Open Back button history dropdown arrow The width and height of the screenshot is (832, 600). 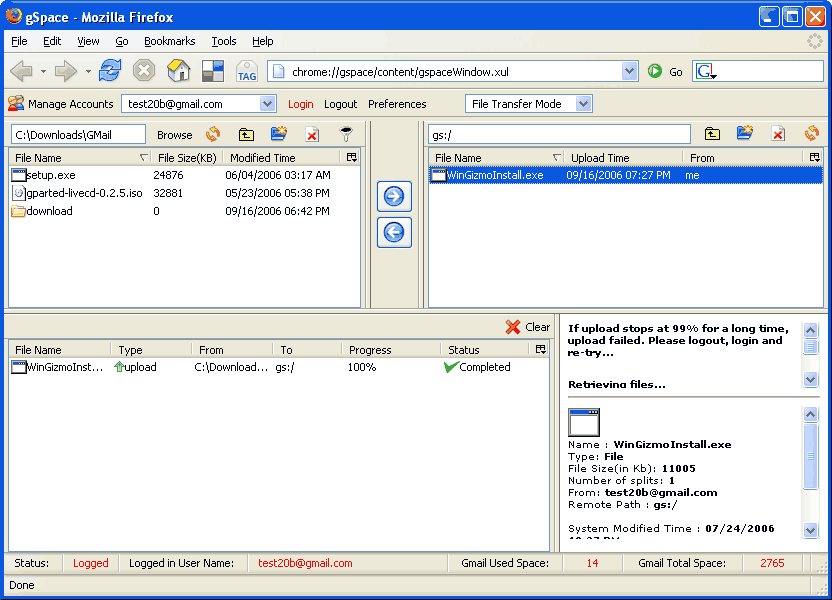(43, 72)
